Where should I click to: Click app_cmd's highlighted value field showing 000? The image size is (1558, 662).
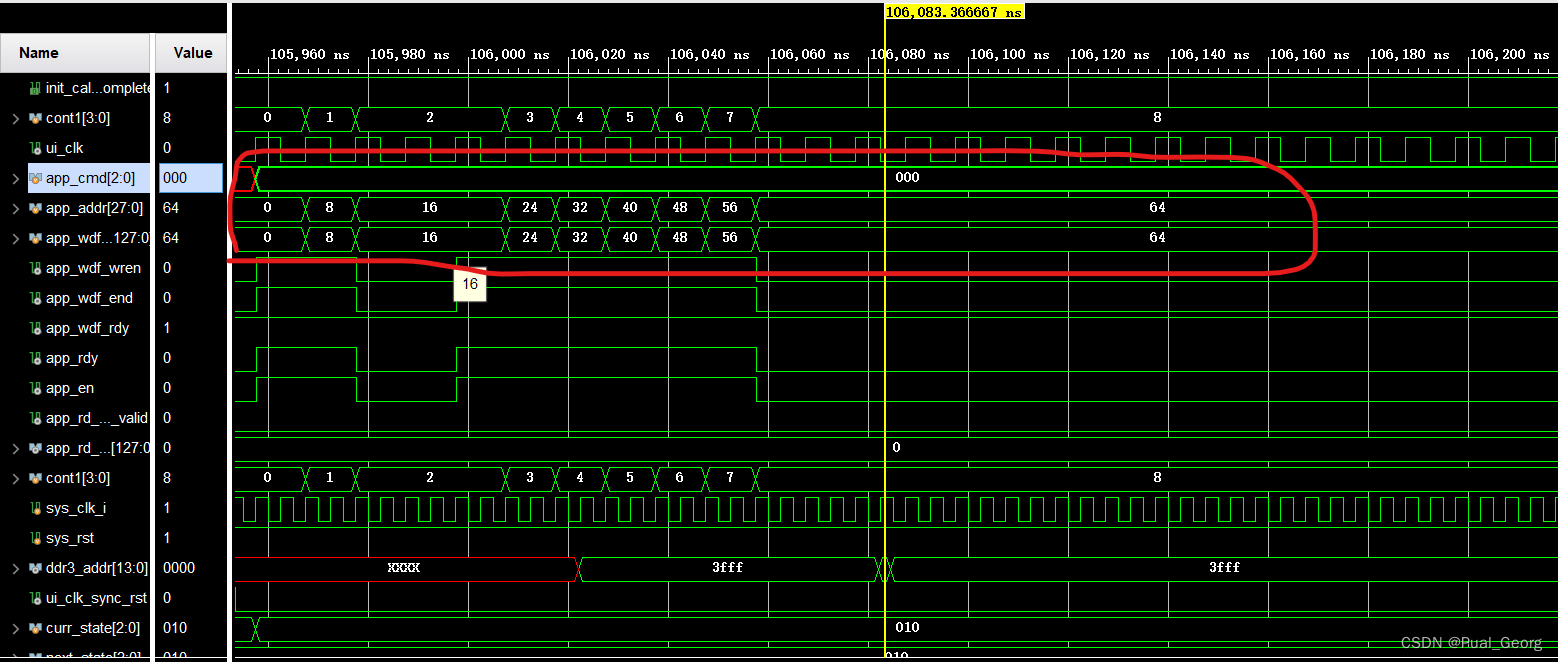point(190,178)
